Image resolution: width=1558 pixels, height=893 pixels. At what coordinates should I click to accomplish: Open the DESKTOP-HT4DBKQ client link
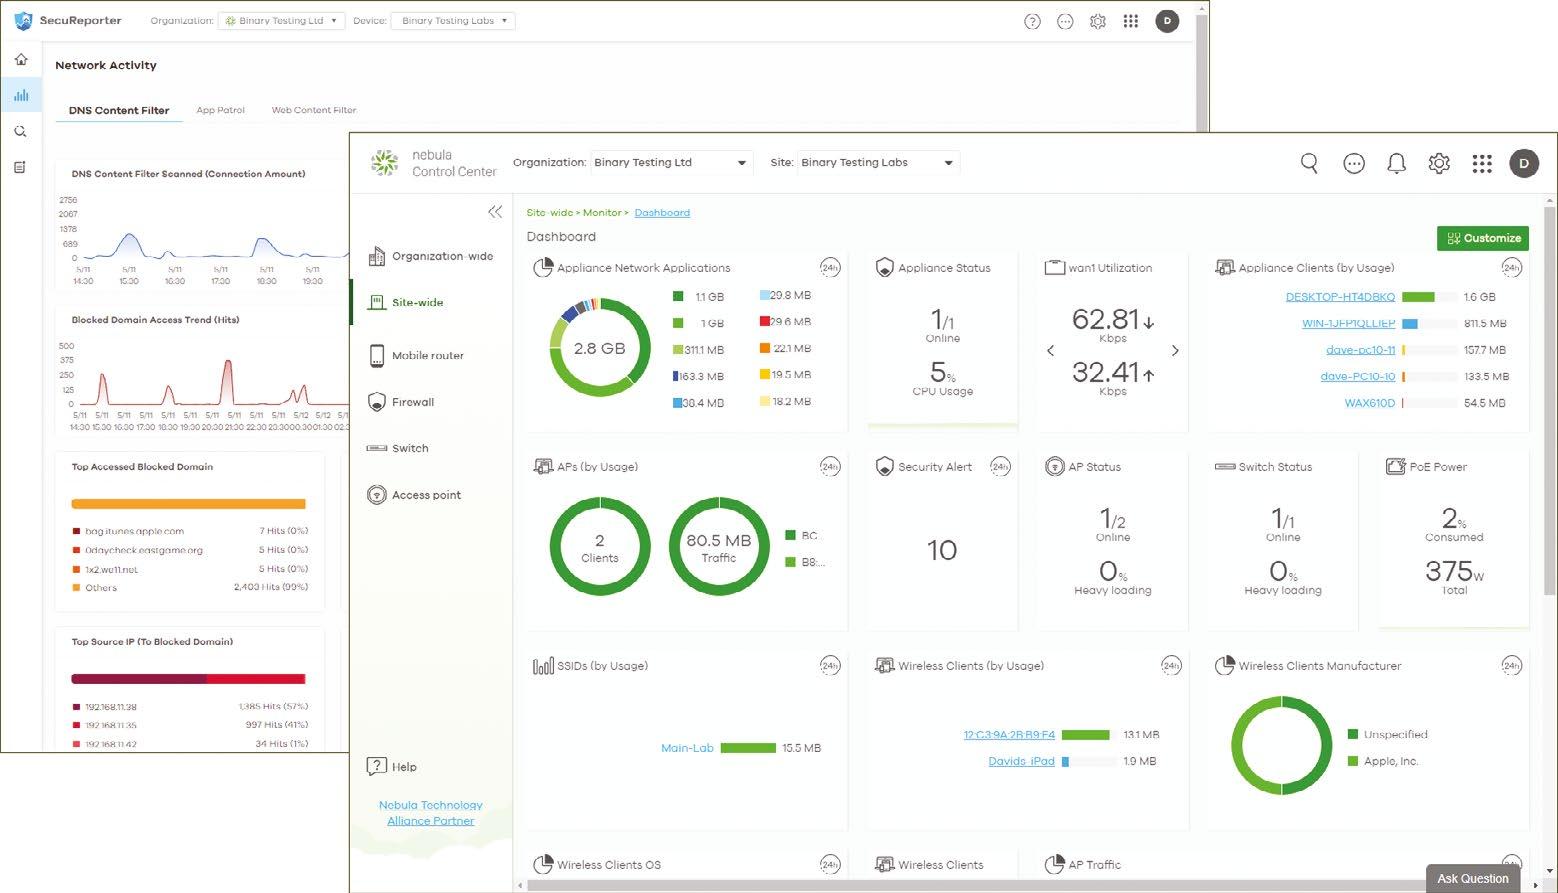[x=1340, y=297]
